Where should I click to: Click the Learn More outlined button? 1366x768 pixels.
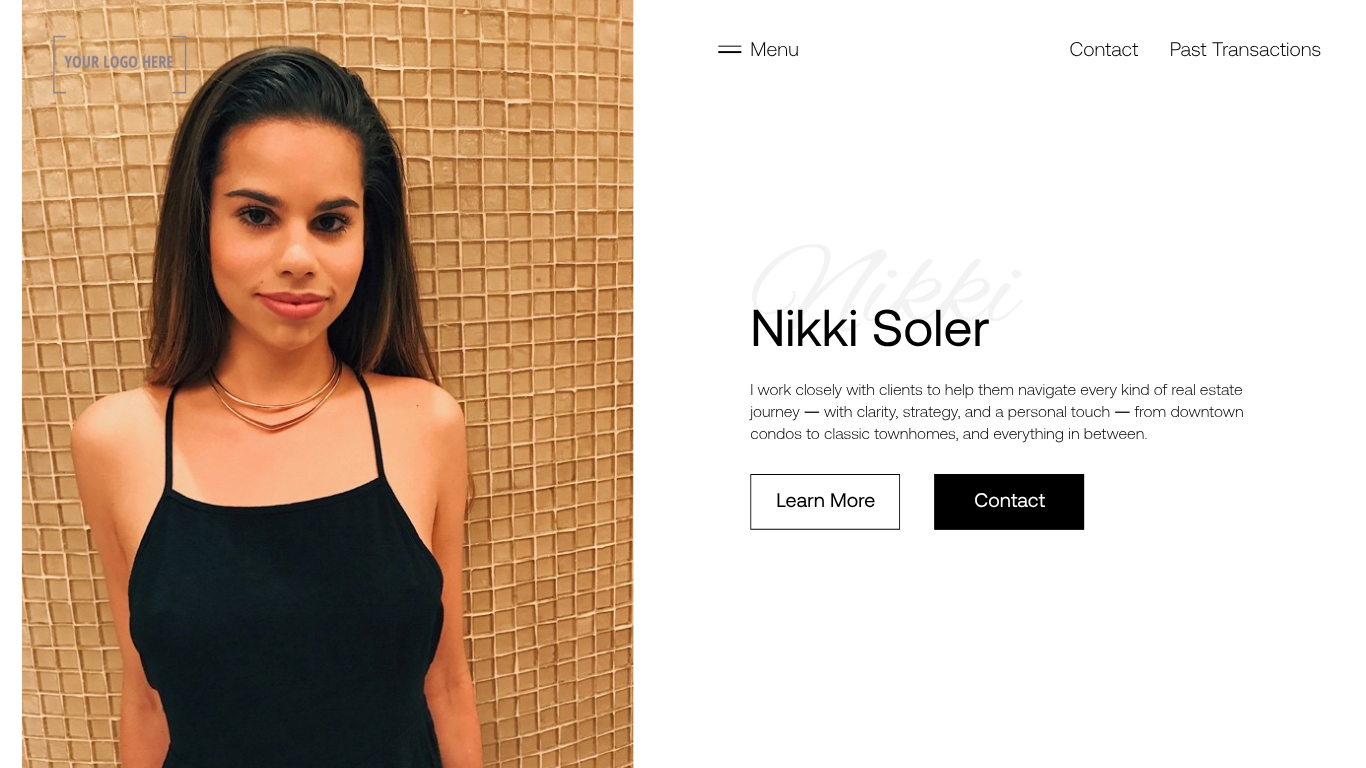[825, 501]
